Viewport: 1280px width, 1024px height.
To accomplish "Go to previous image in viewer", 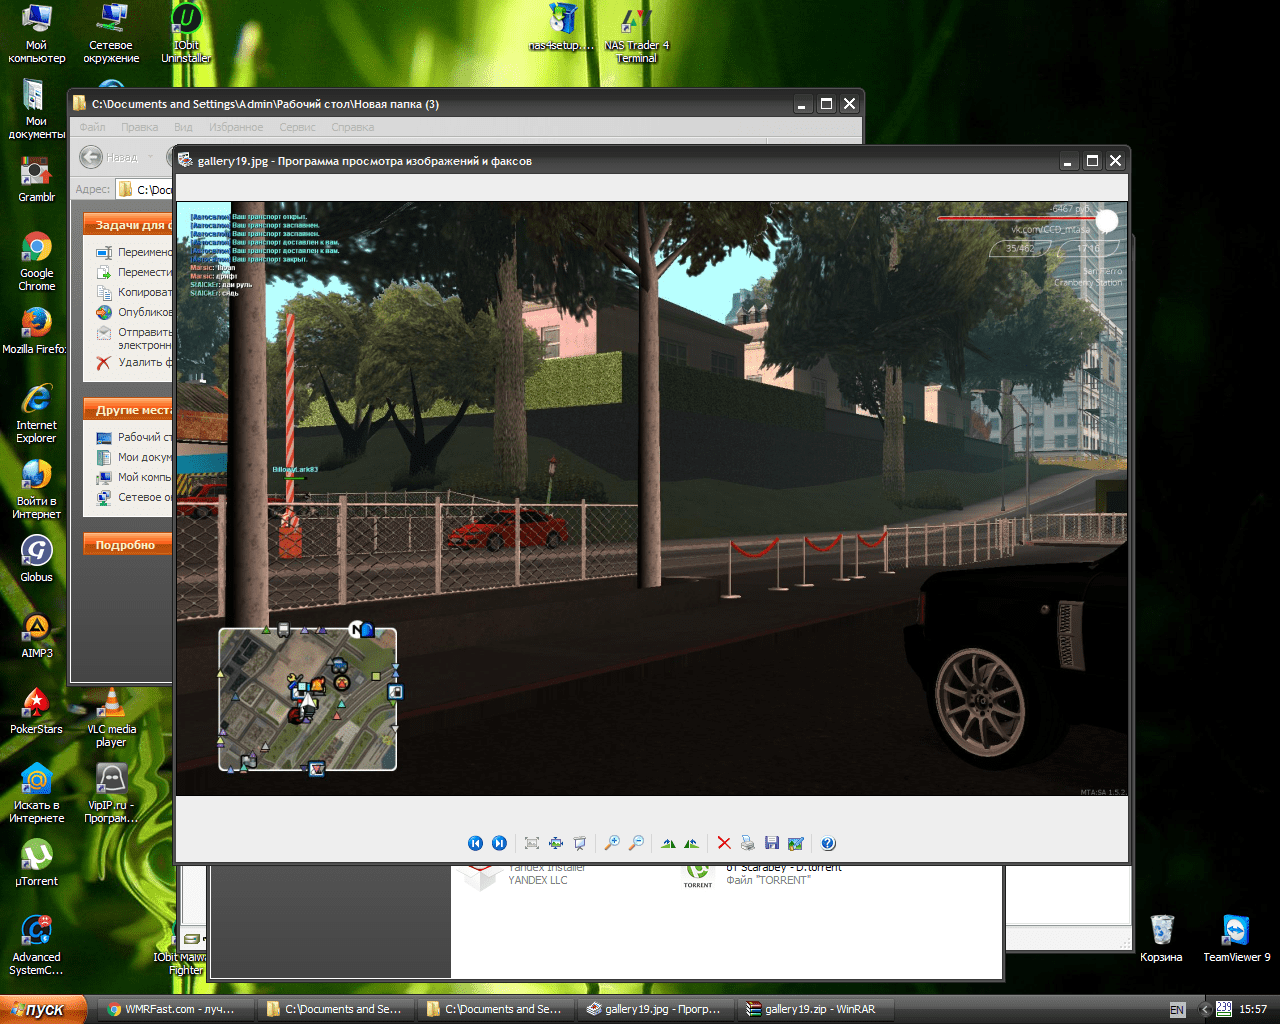I will pos(475,843).
